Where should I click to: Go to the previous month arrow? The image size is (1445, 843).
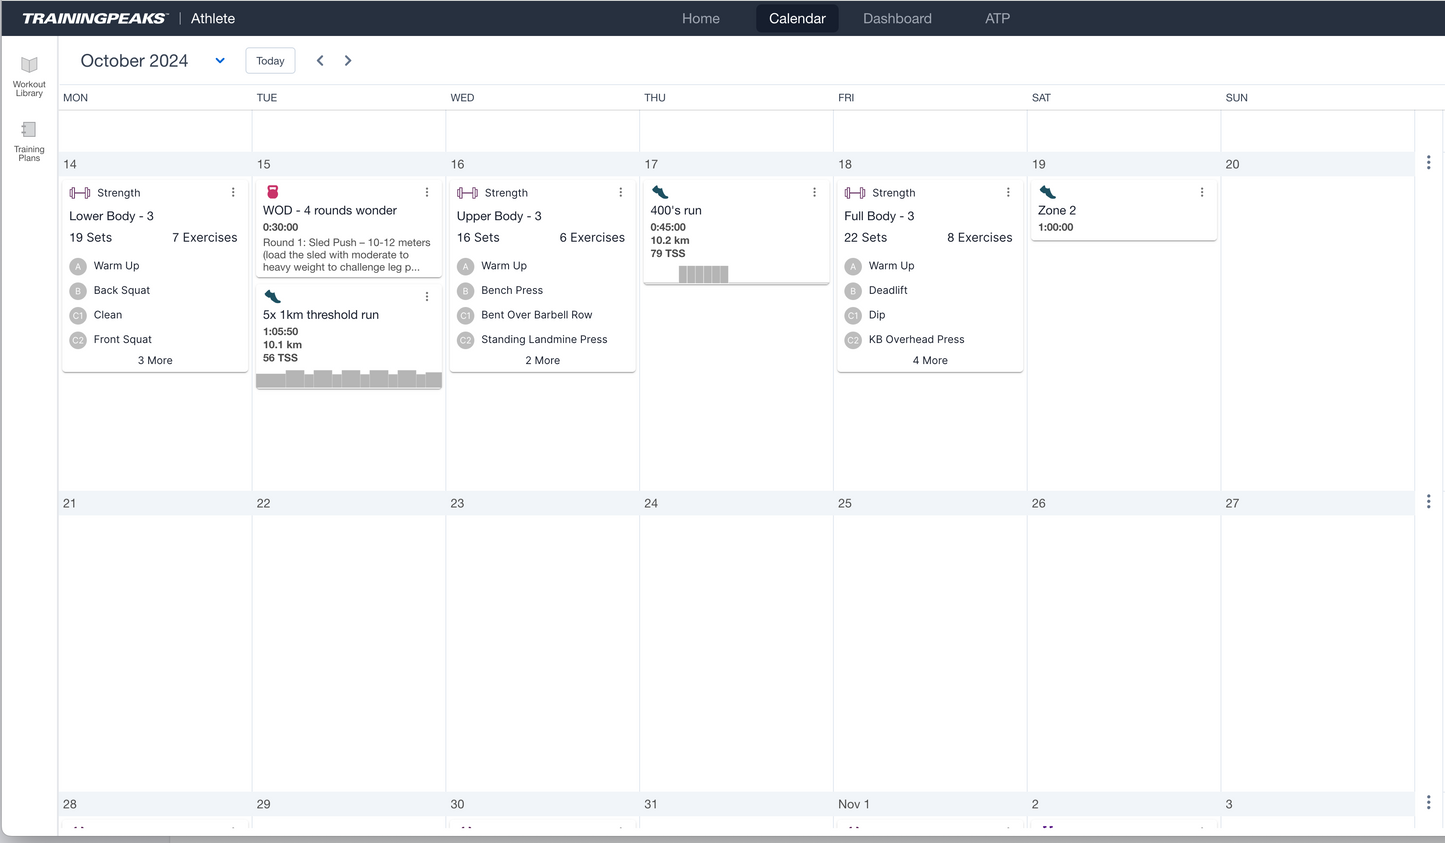click(x=320, y=61)
